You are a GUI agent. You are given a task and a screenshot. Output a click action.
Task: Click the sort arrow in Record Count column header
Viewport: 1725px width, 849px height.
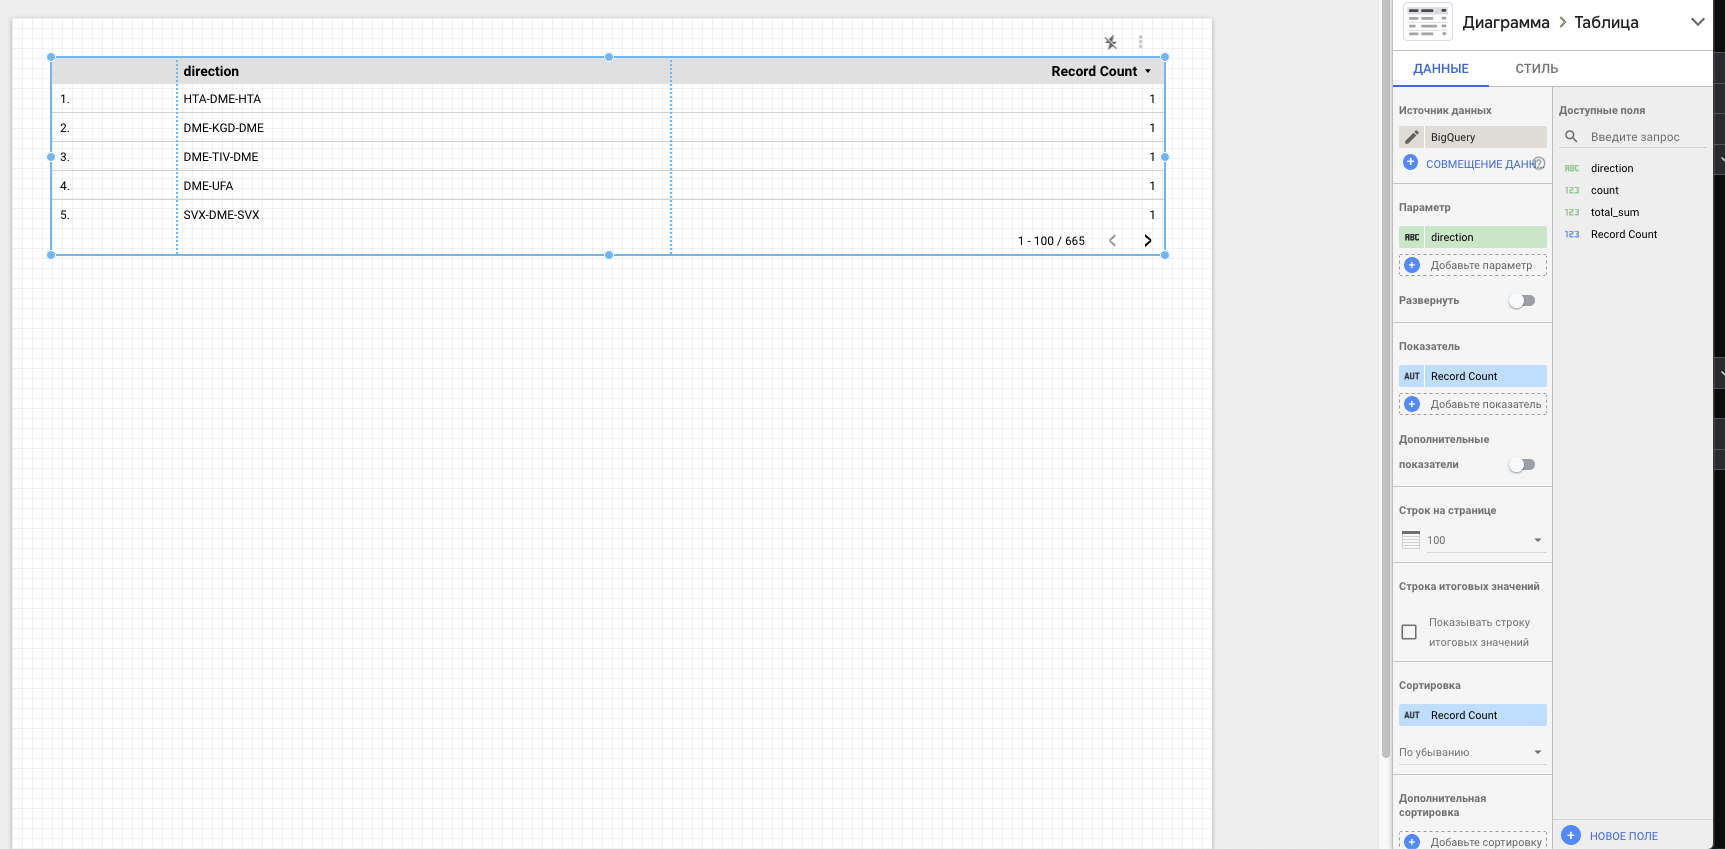1148,71
